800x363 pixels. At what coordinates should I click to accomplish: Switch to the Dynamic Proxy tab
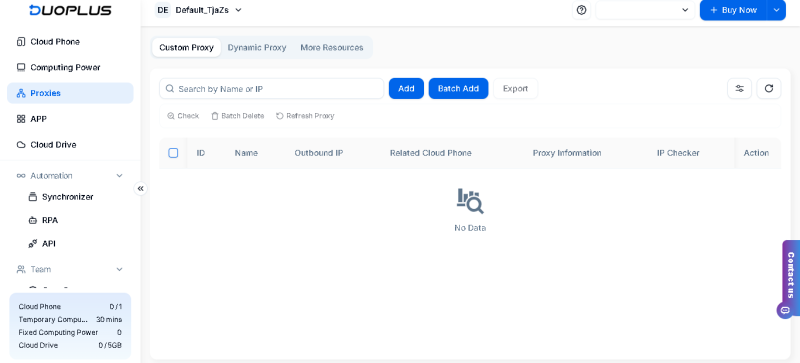[257, 47]
